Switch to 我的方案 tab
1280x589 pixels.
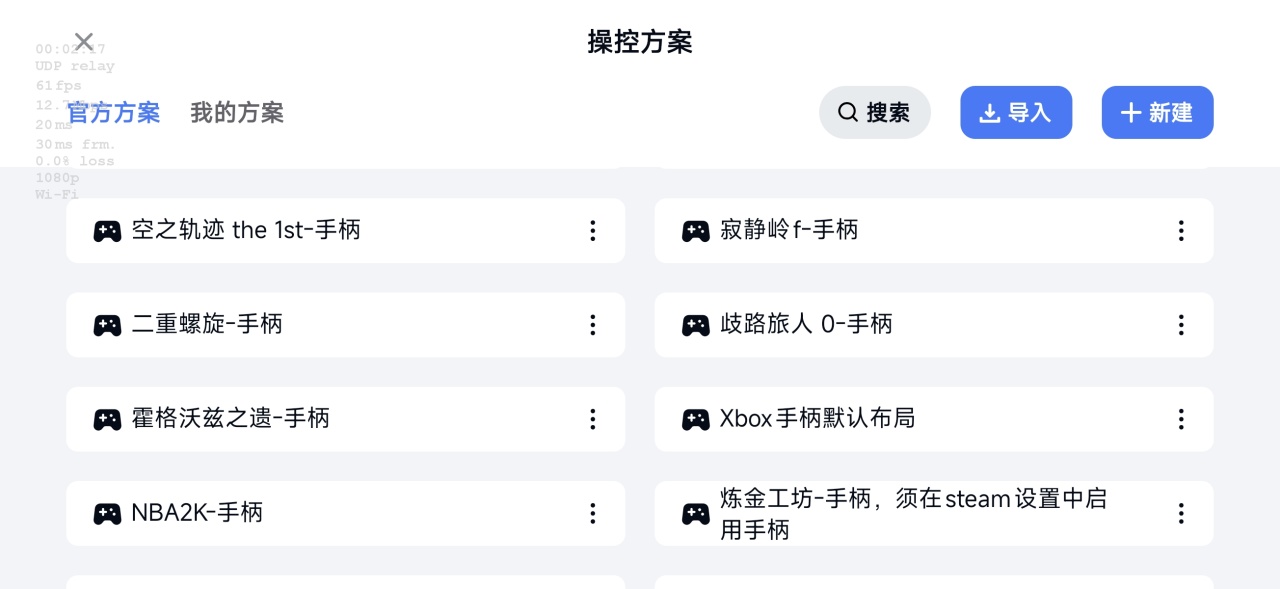237,113
